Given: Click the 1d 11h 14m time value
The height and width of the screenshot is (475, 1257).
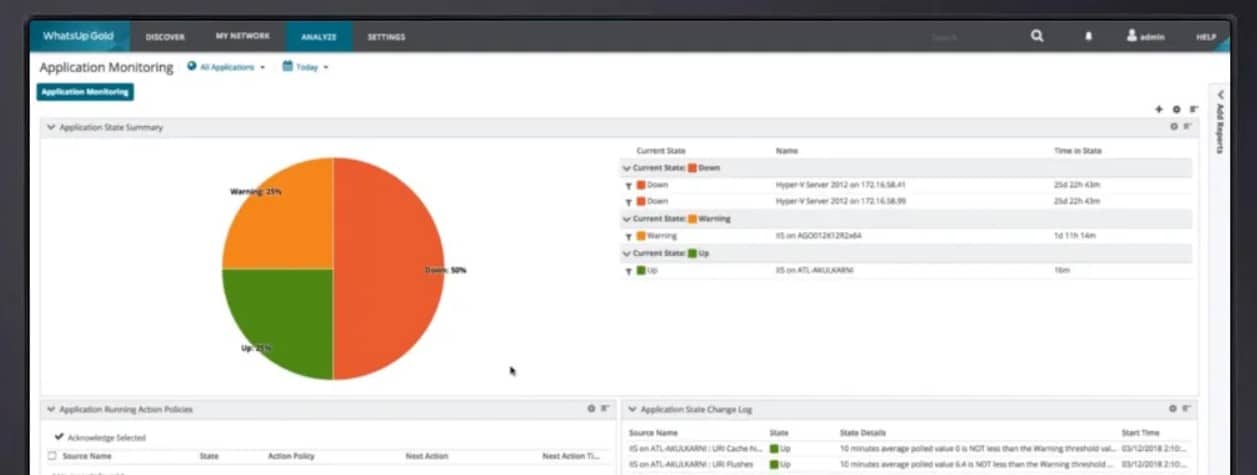Looking at the screenshot, I should tap(1075, 236).
